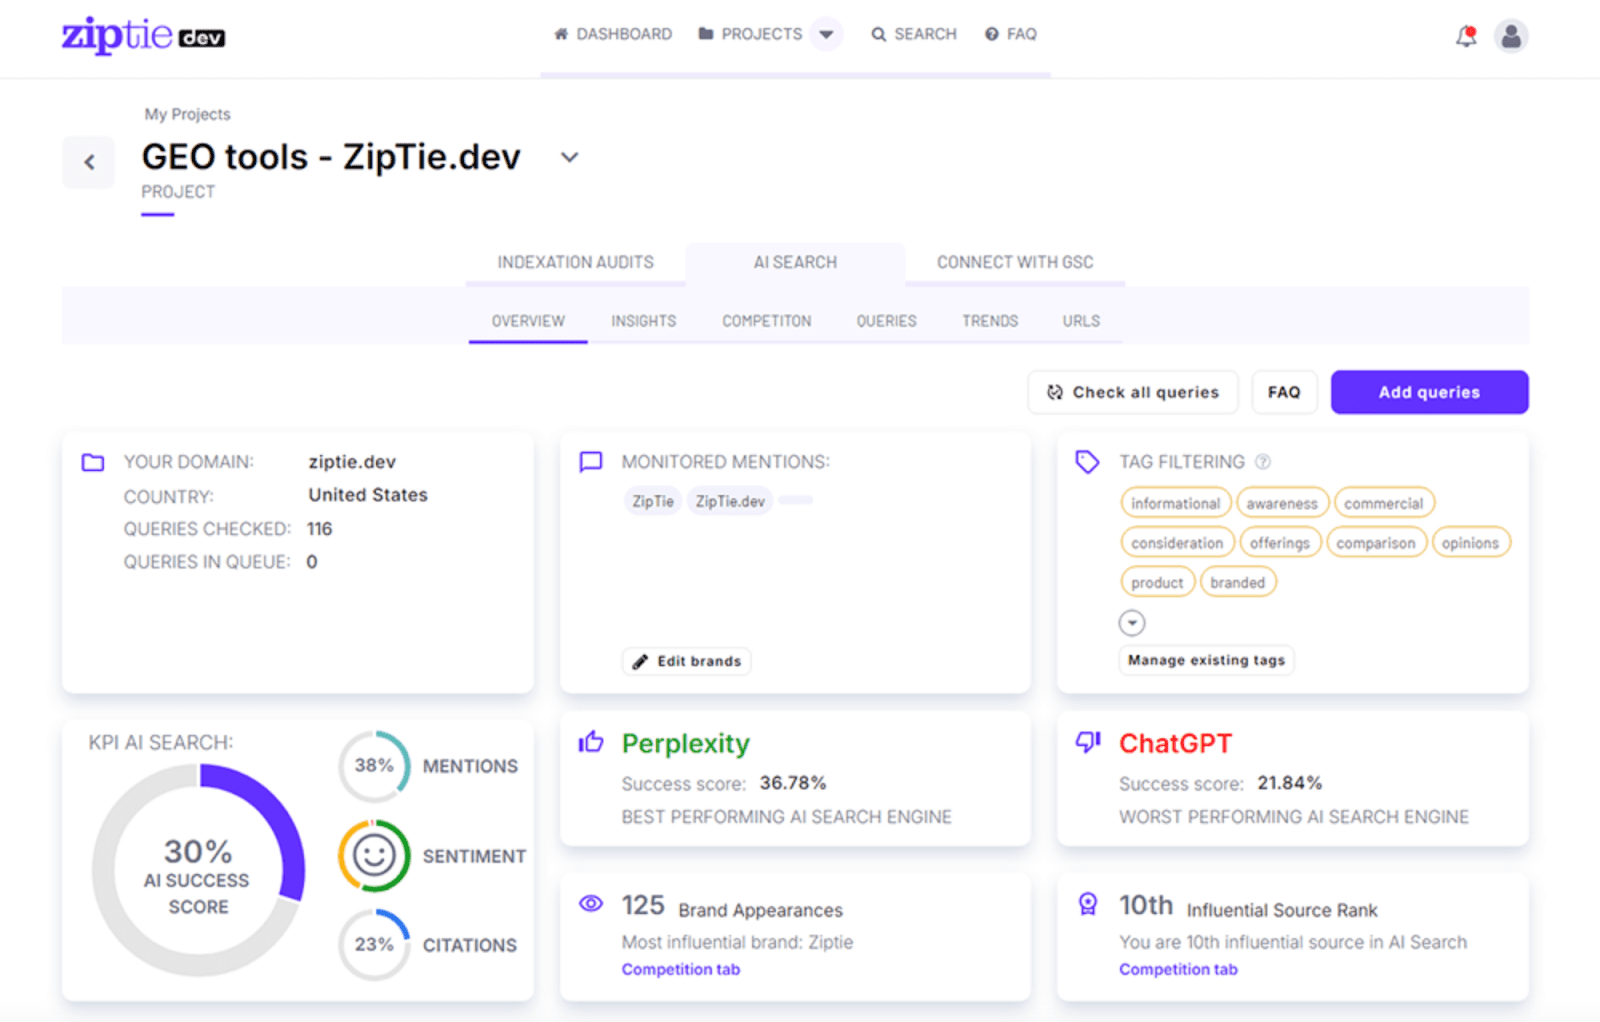Click the thumbs-up icon beside Perplexity
This screenshot has height=1022, width=1600.
pos(591,742)
